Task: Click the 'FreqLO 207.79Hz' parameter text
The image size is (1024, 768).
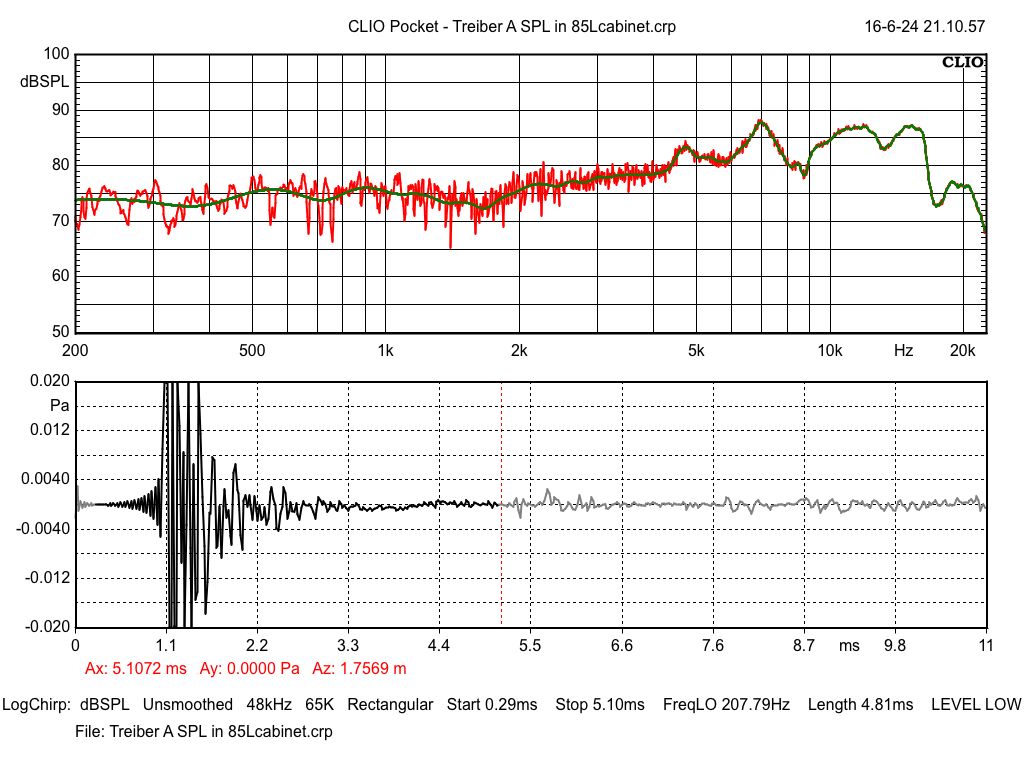Action: click(726, 705)
